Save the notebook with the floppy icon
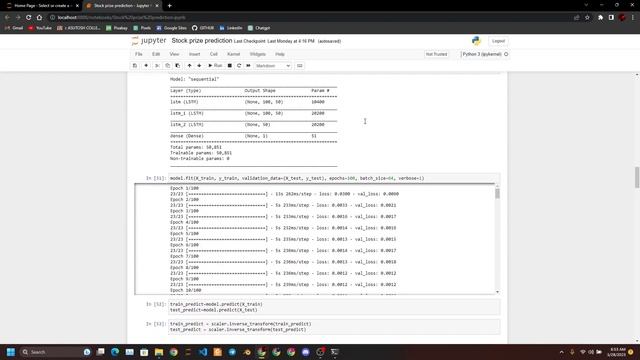This screenshot has height=360, width=640. tap(135, 66)
